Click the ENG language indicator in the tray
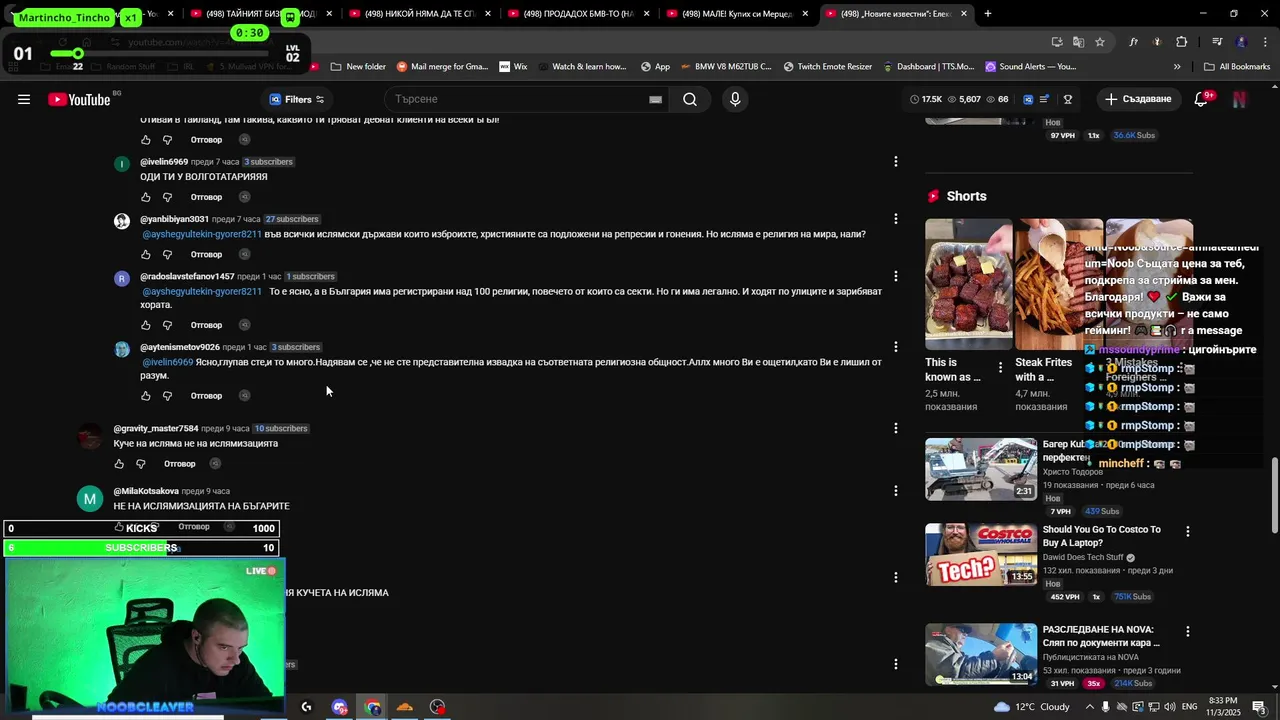The image size is (1280, 720). point(1189,707)
